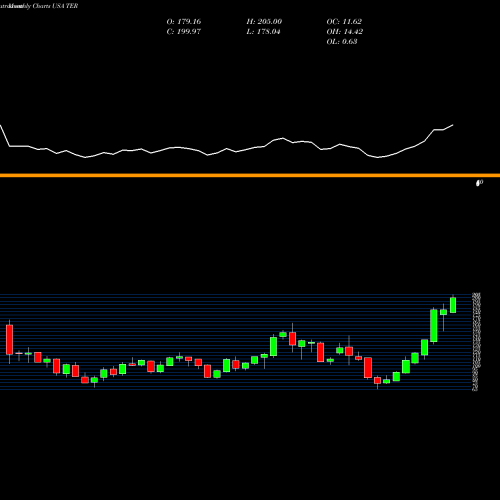This screenshot has height=500, width=500.
Task: Click the low price value L: 178.04
Action: pos(263,32)
